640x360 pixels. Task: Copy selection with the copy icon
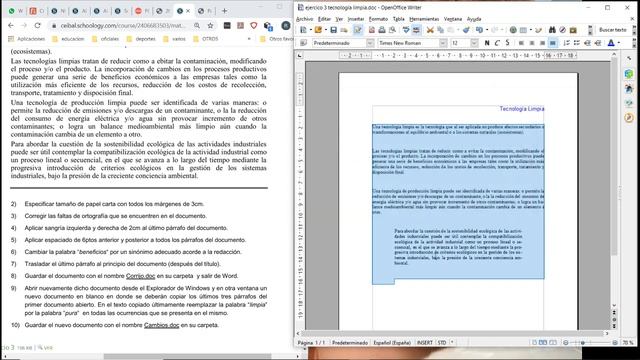coord(440,30)
